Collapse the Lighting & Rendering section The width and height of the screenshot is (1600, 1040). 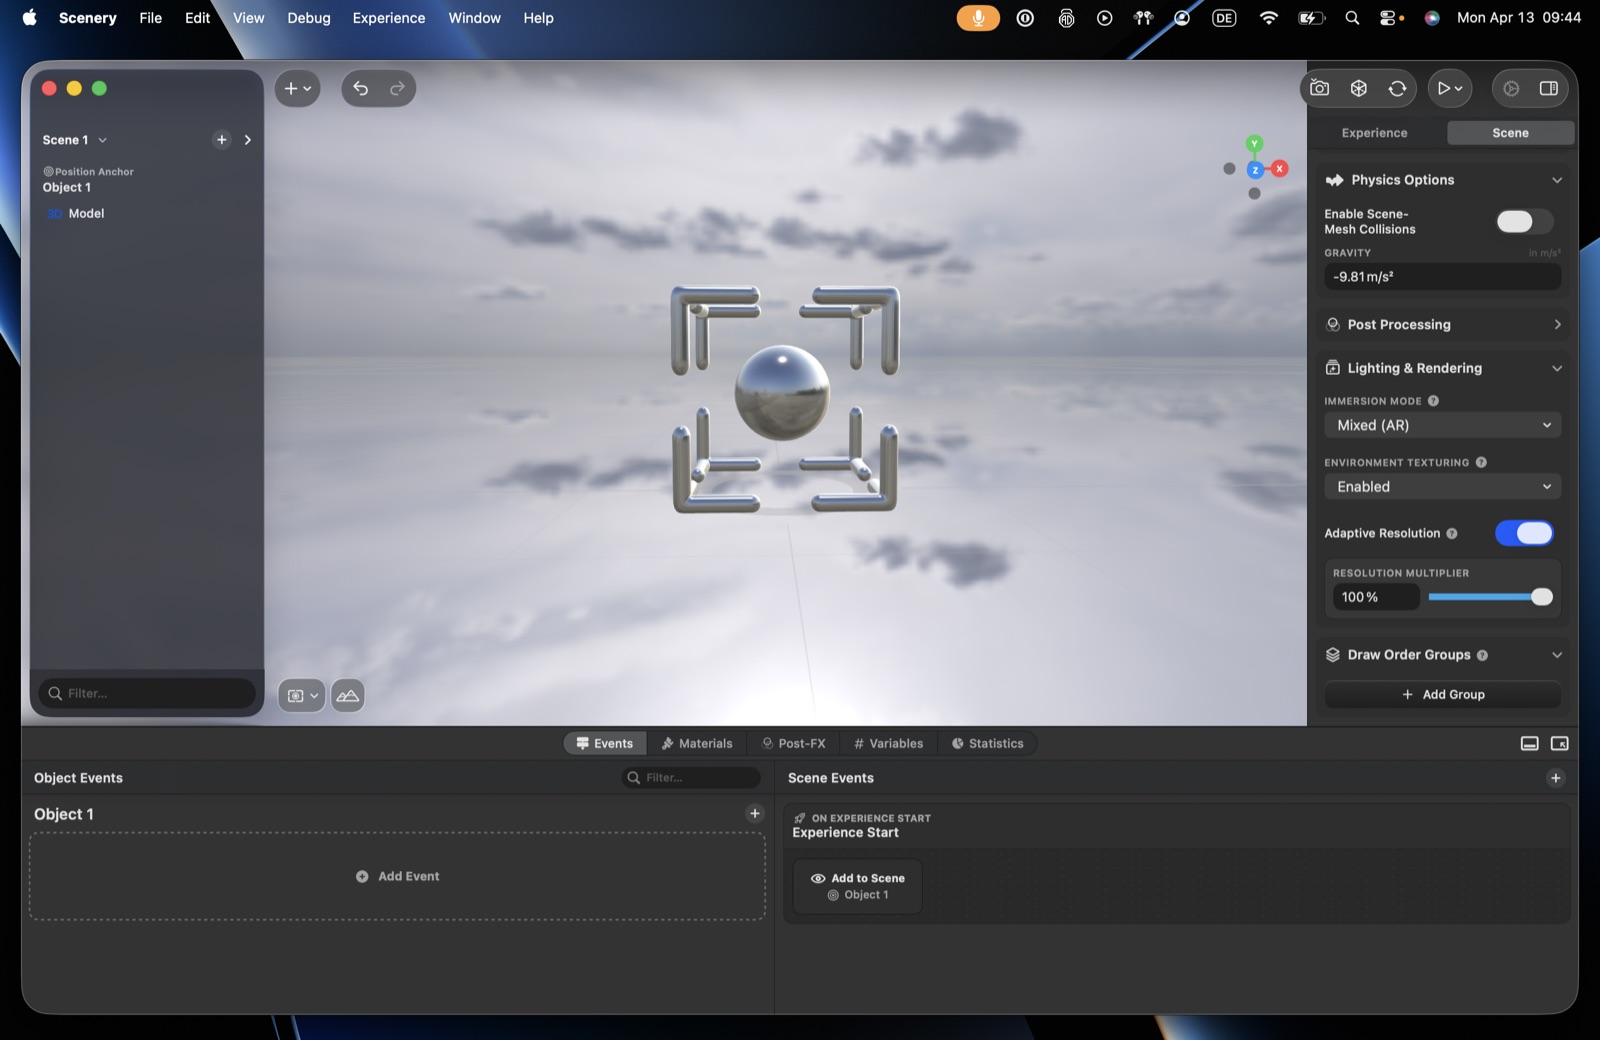pyautogui.click(x=1556, y=368)
